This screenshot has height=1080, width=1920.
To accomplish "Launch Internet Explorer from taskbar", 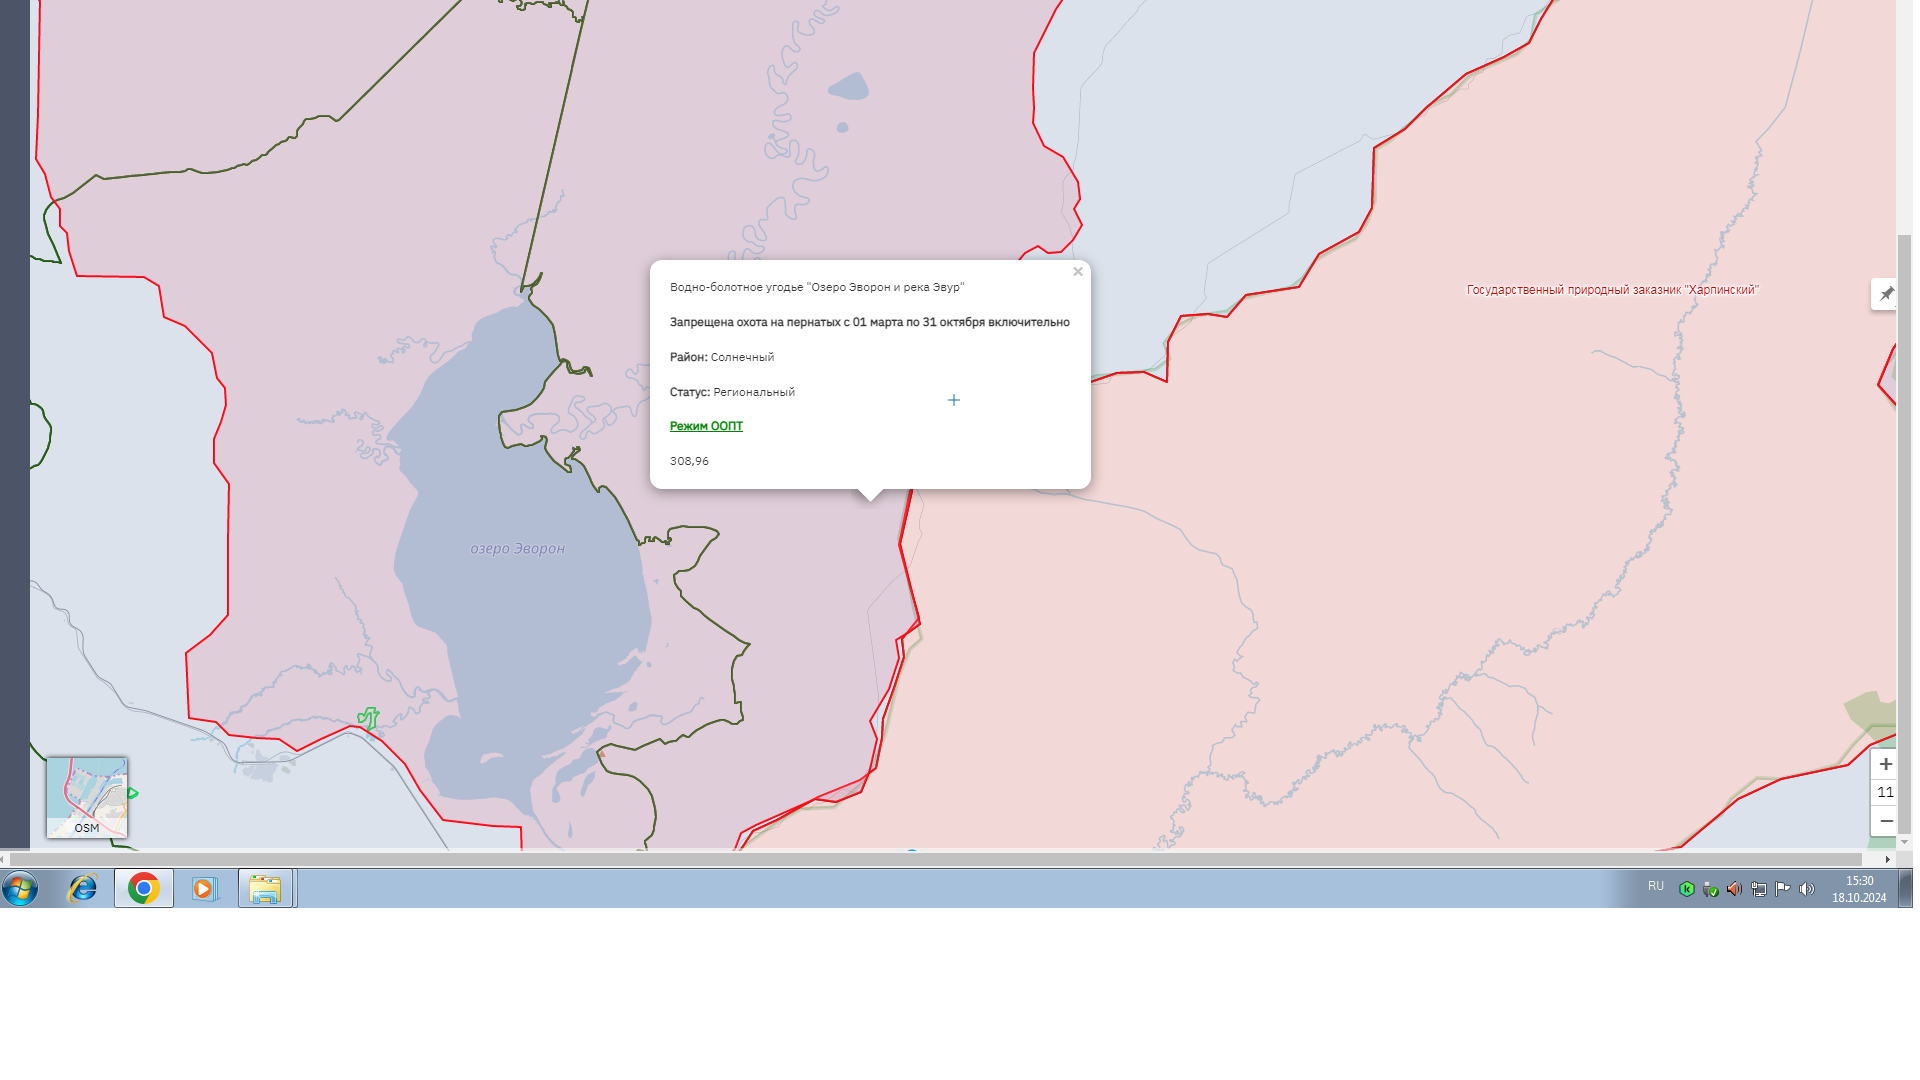I will [82, 888].
